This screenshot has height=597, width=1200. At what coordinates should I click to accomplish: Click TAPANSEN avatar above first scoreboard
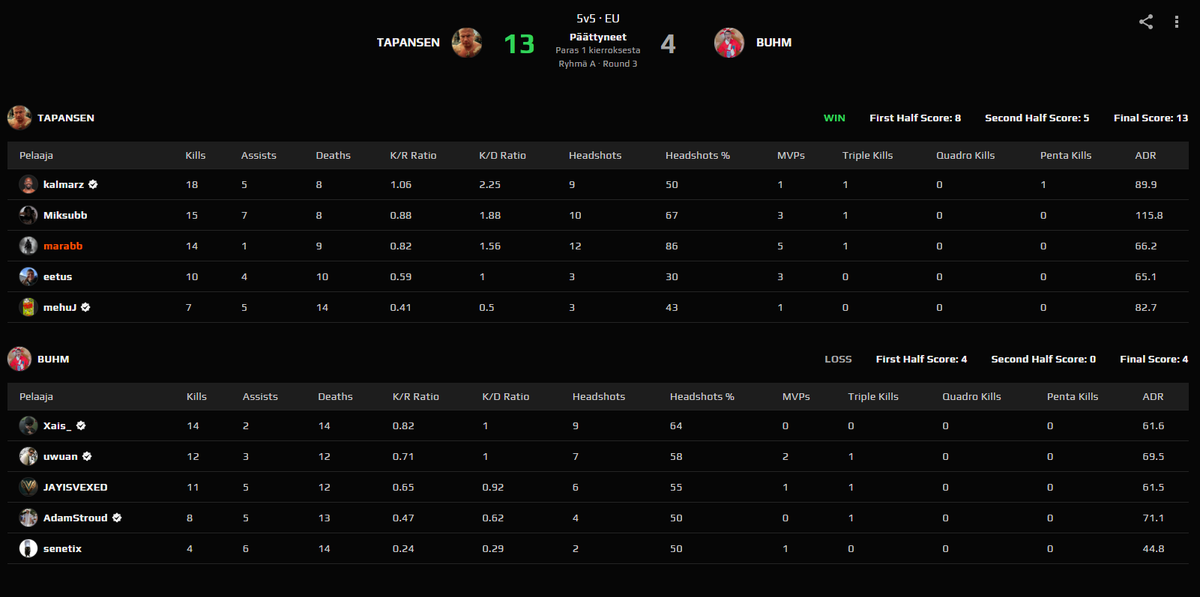(19, 118)
